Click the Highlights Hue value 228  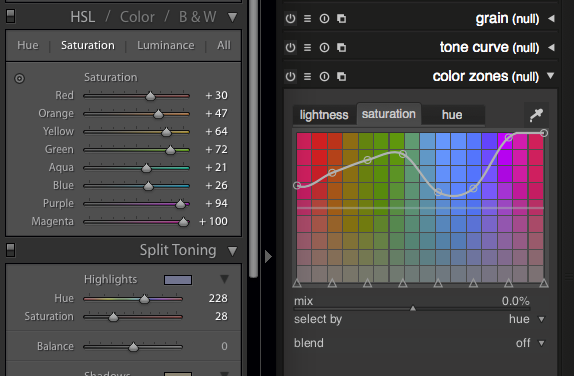tap(218, 298)
